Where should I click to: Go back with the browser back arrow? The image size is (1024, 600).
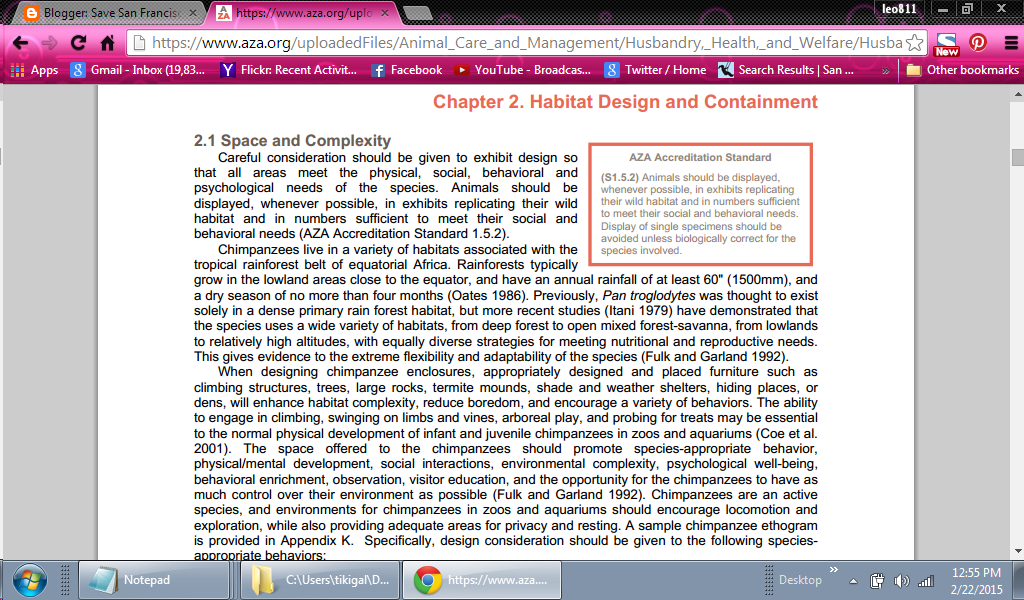20,43
